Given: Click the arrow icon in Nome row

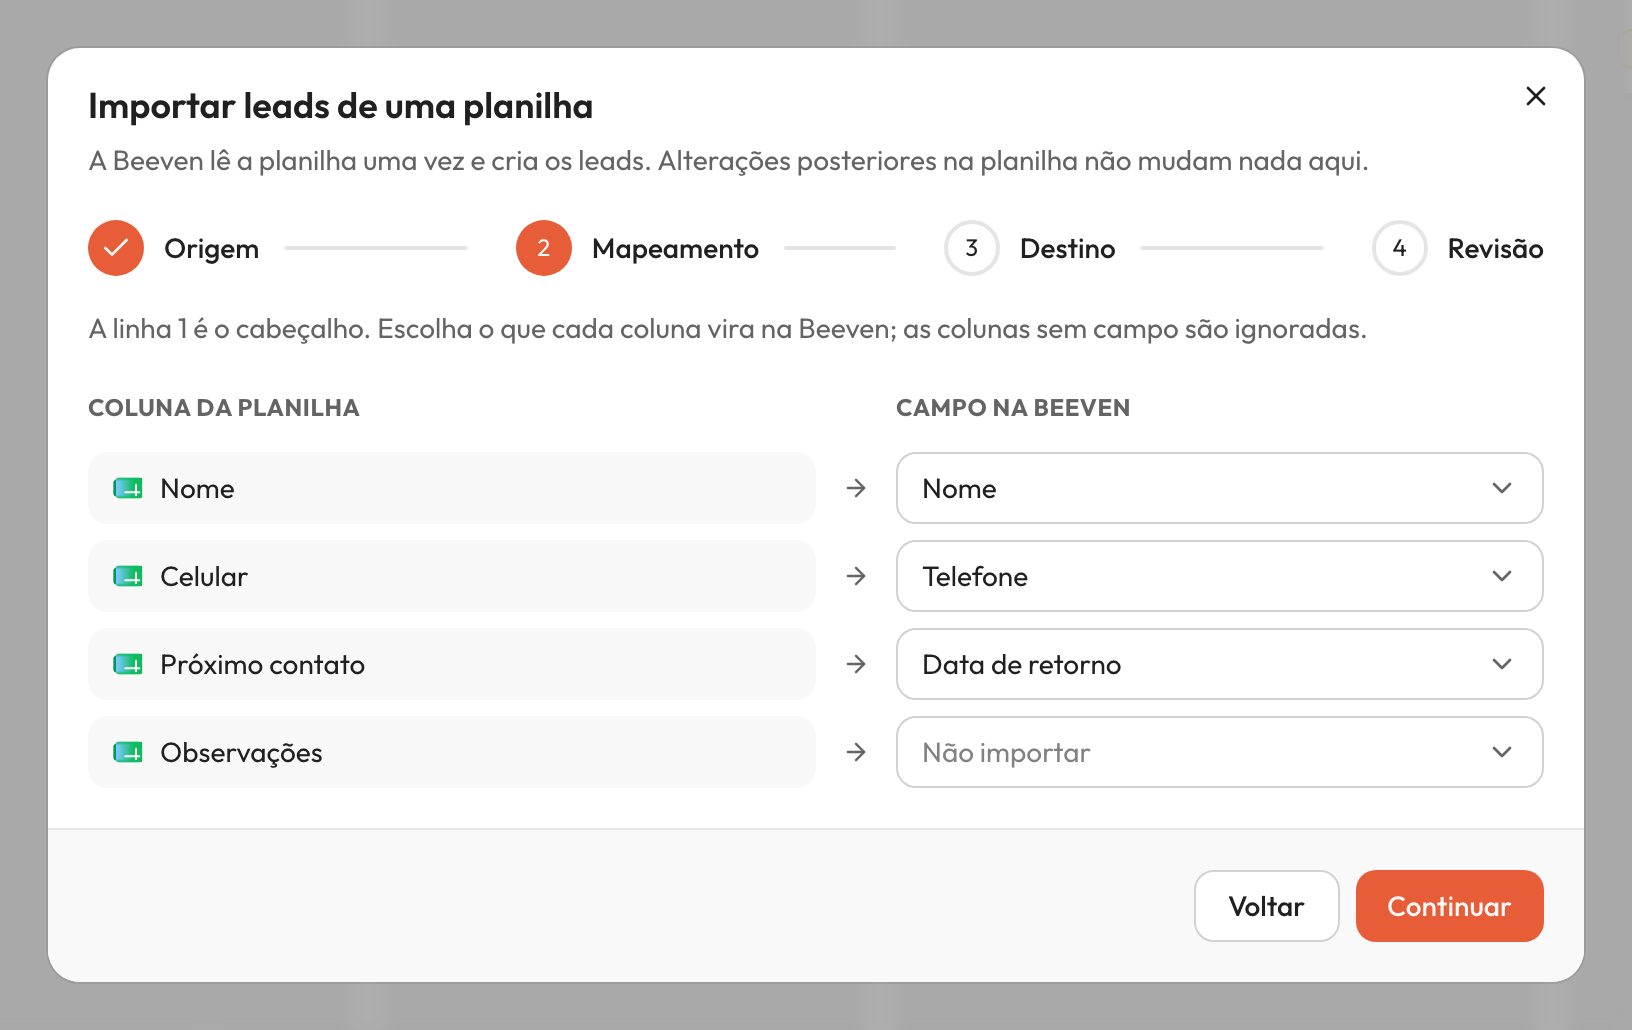Looking at the screenshot, I should click(856, 488).
